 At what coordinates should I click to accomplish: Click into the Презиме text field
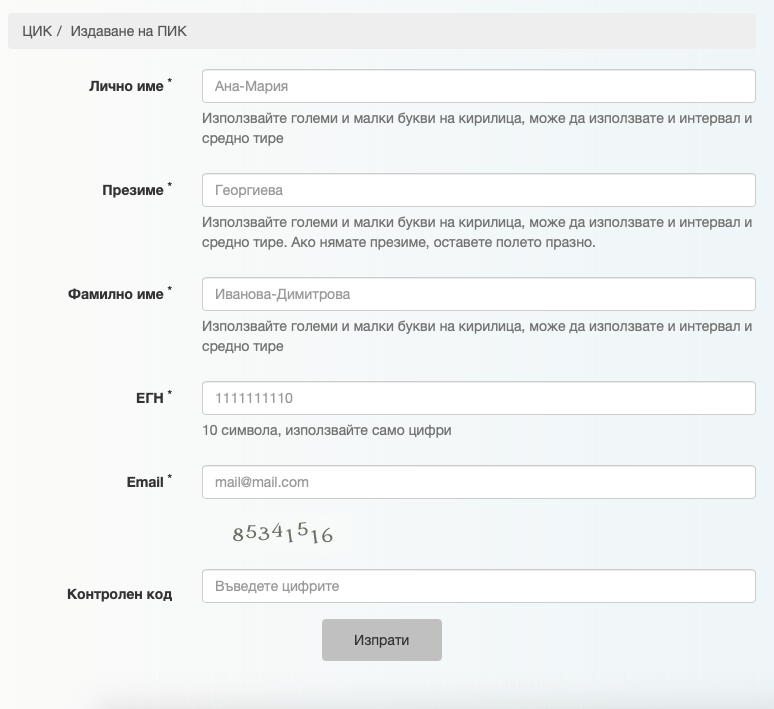[x=478, y=190]
